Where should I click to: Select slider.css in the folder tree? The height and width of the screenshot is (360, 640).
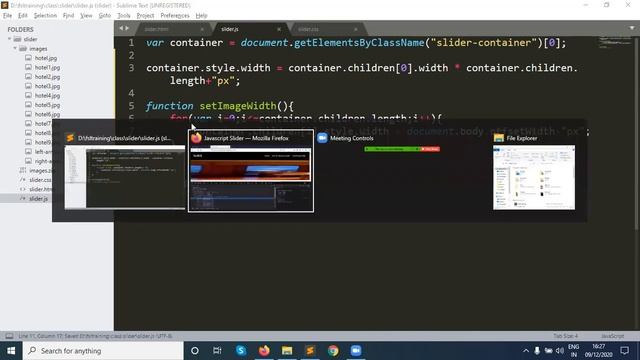point(40,180)
